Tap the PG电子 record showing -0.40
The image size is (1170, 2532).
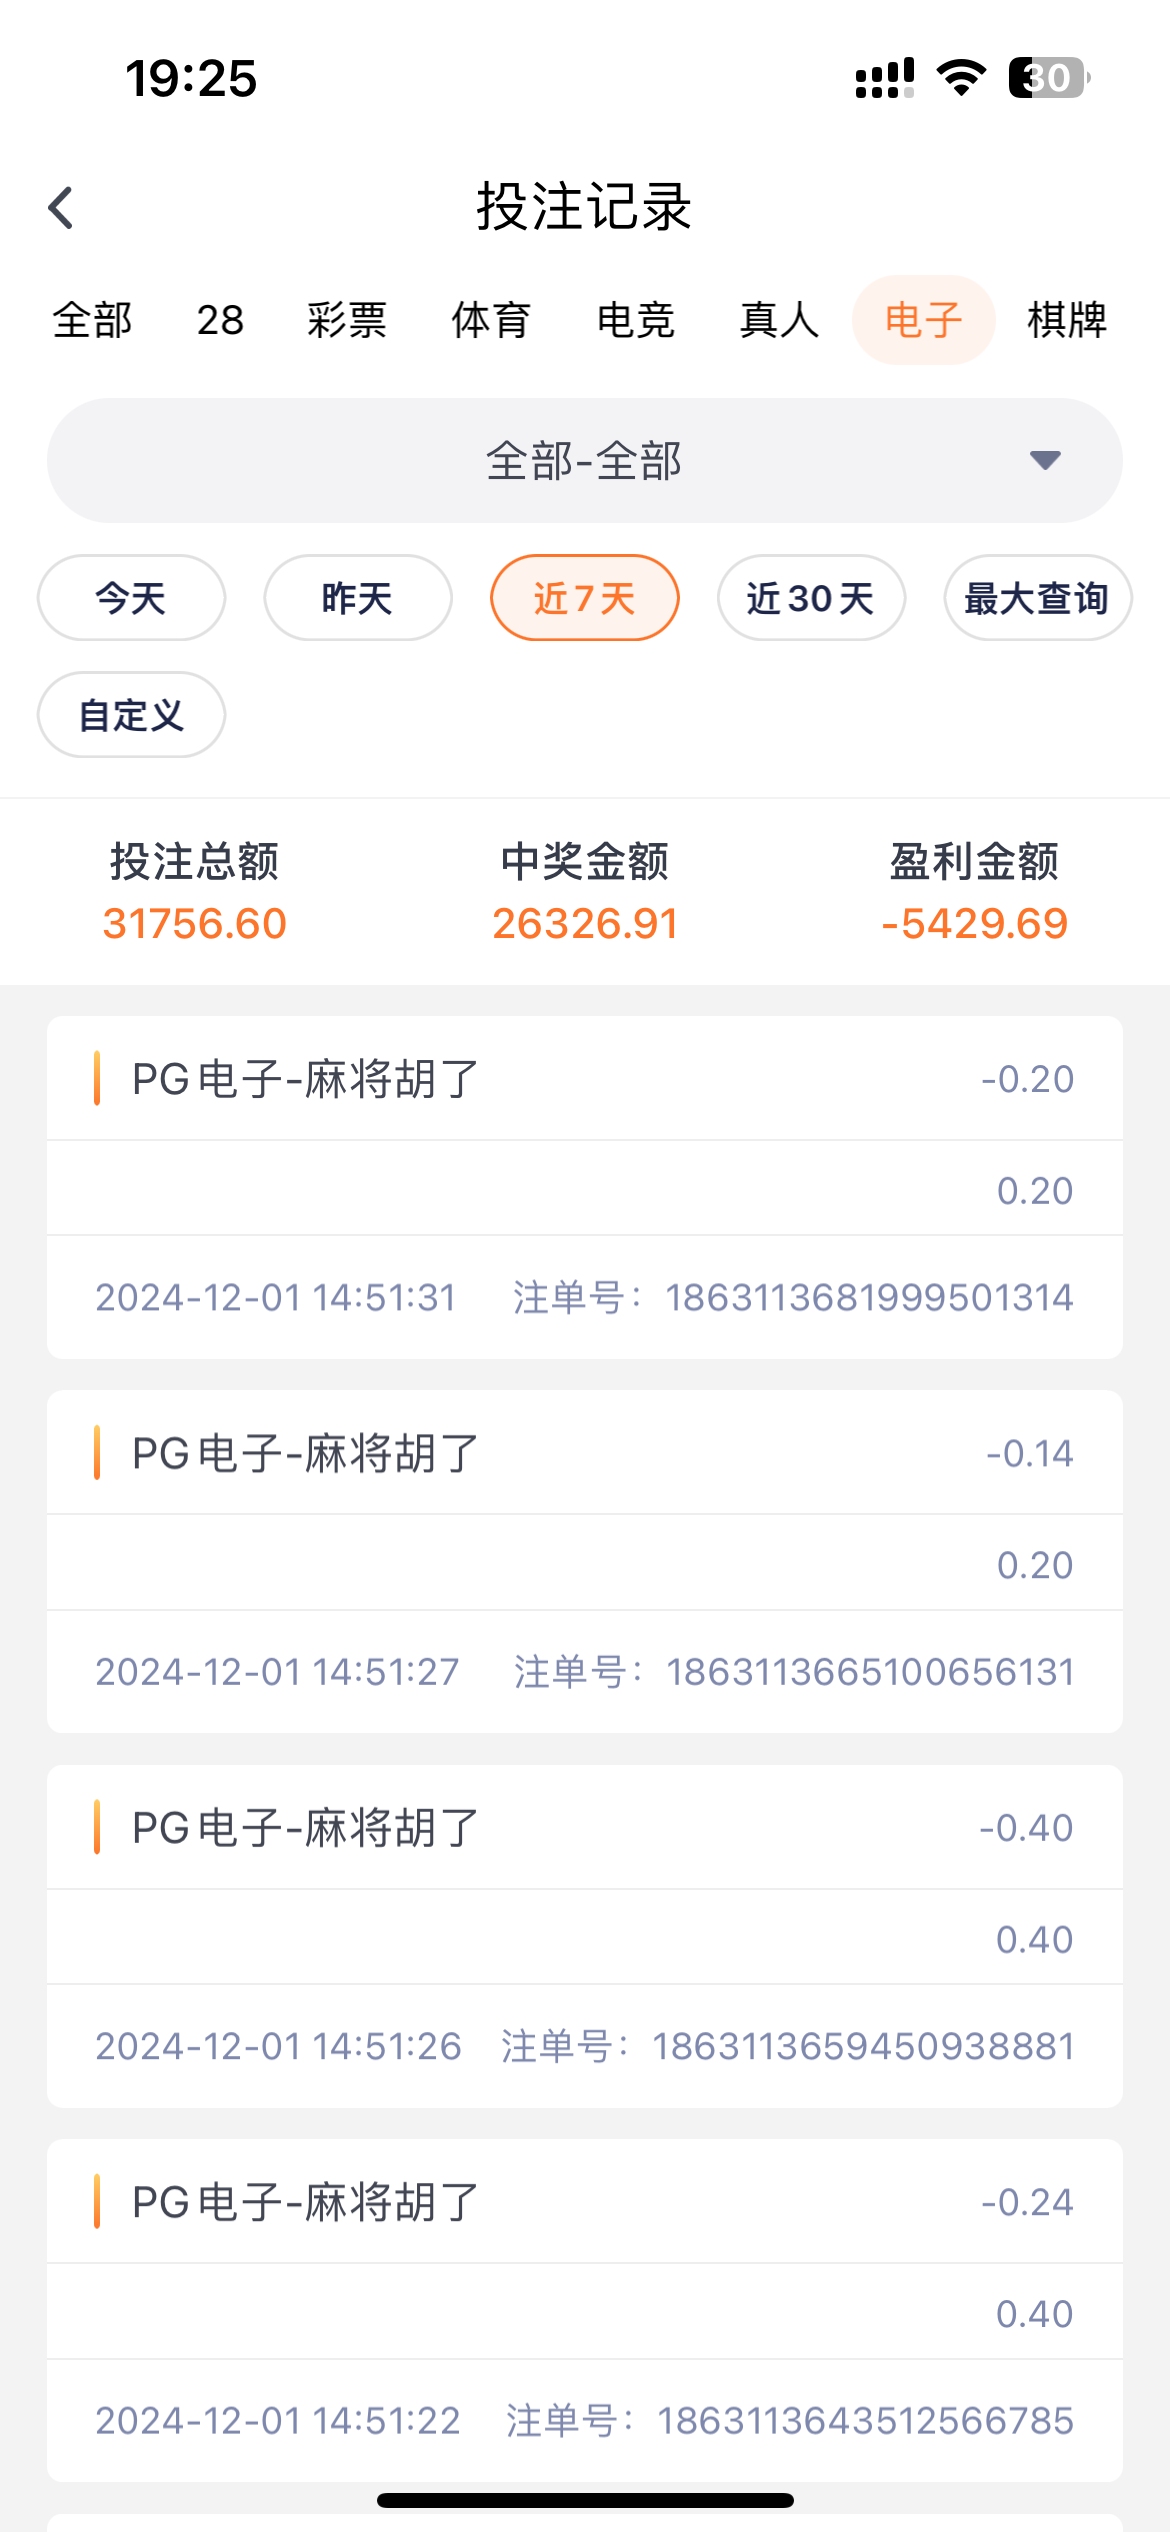coord(584,1935)
